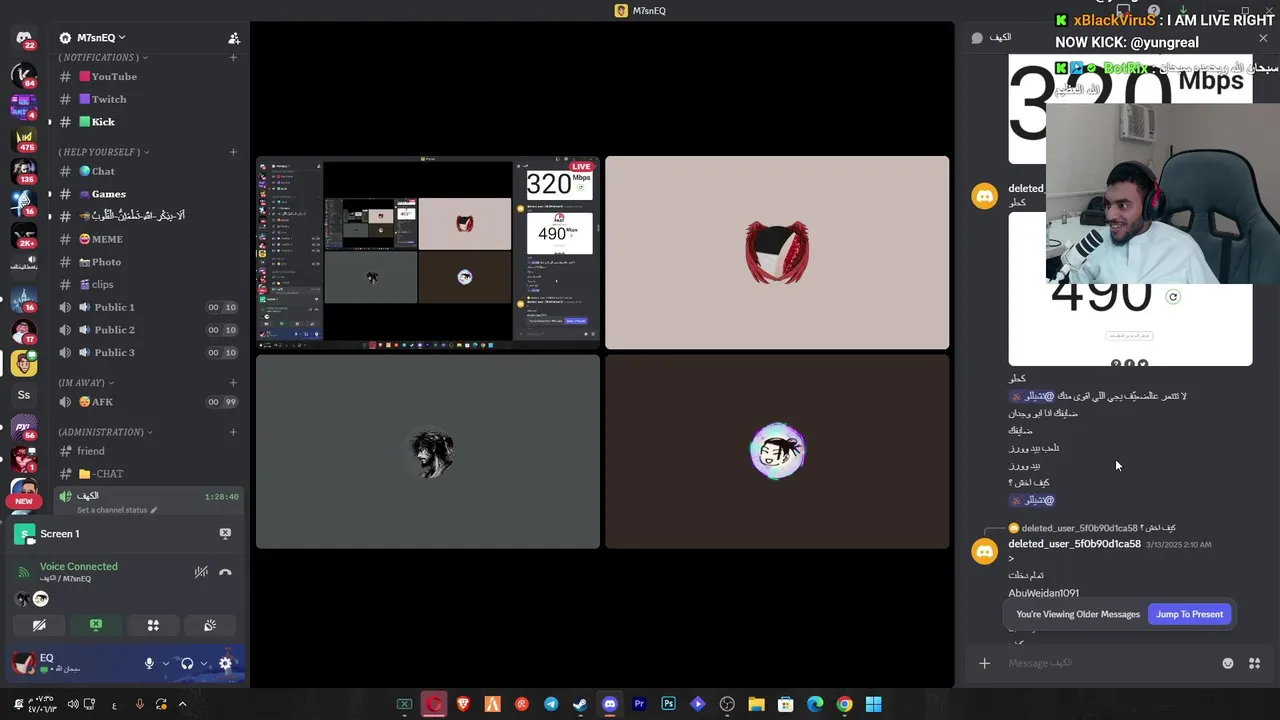Viewport: 1280px width, 720px height.
Task: Open headphone output options chevron
Action: tap(204, 663)
